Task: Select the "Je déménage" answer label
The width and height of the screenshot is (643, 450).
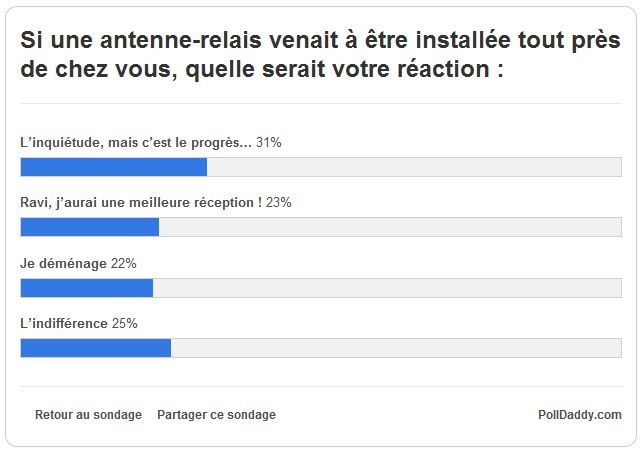Action: (64, 264)
